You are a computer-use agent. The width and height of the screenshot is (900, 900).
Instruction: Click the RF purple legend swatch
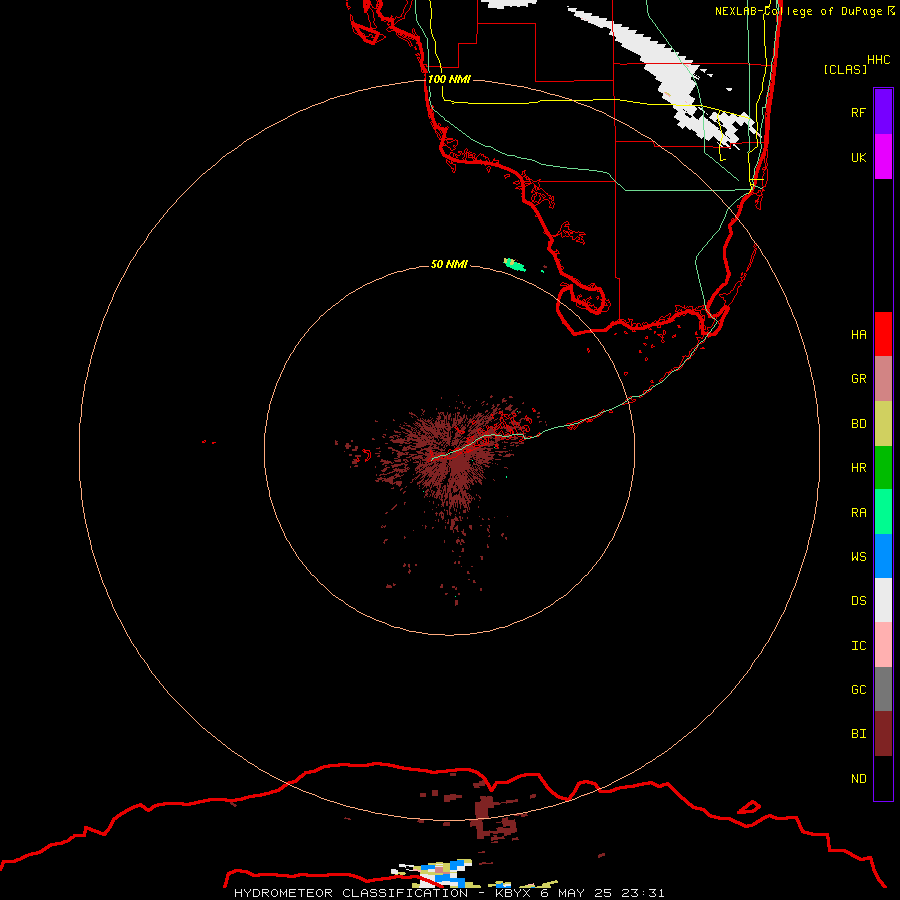[x=883, y=112]
